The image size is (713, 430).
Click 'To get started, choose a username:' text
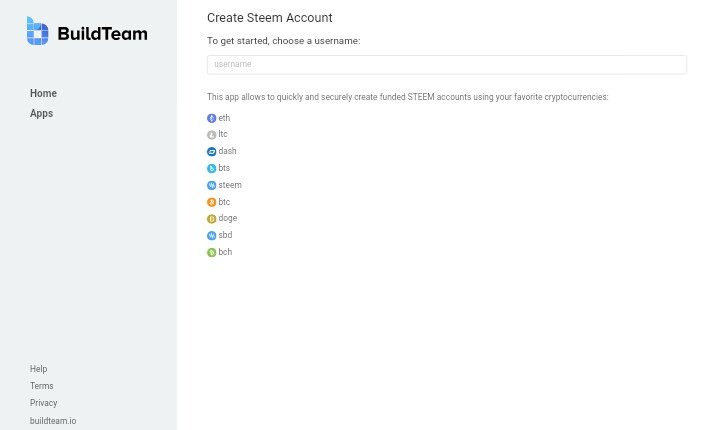tap(284, 41)
